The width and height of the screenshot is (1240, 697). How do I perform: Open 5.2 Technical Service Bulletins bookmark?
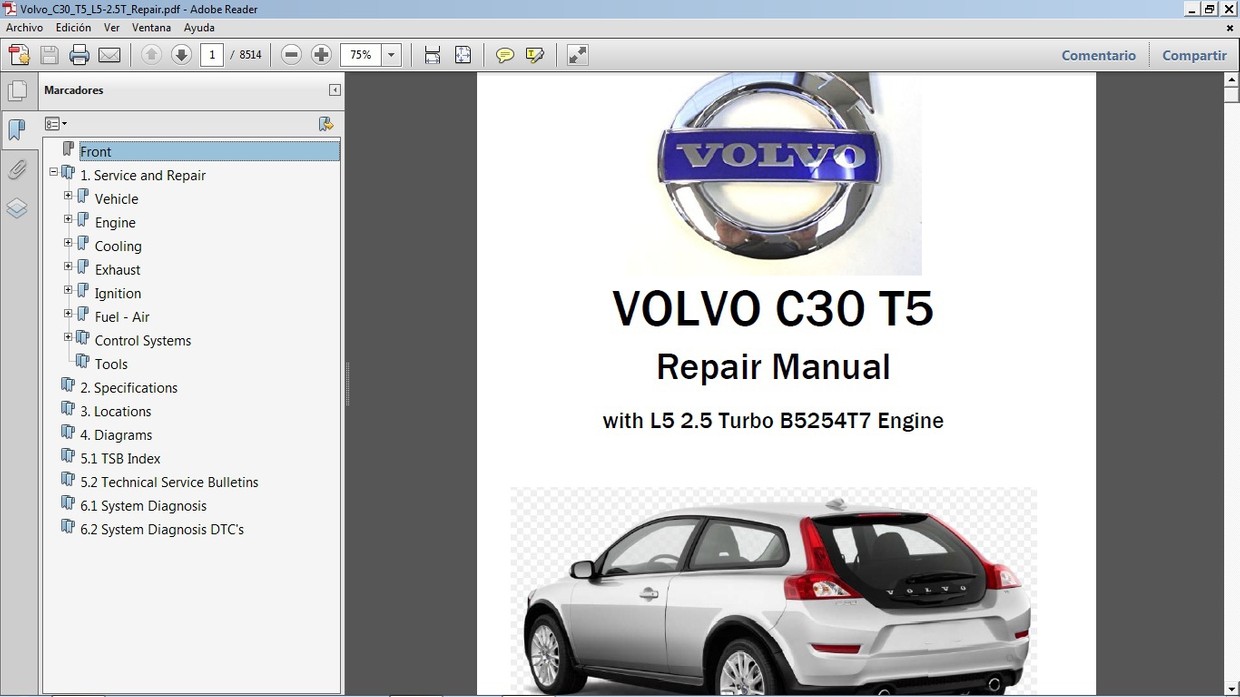(x=169, y=482)
